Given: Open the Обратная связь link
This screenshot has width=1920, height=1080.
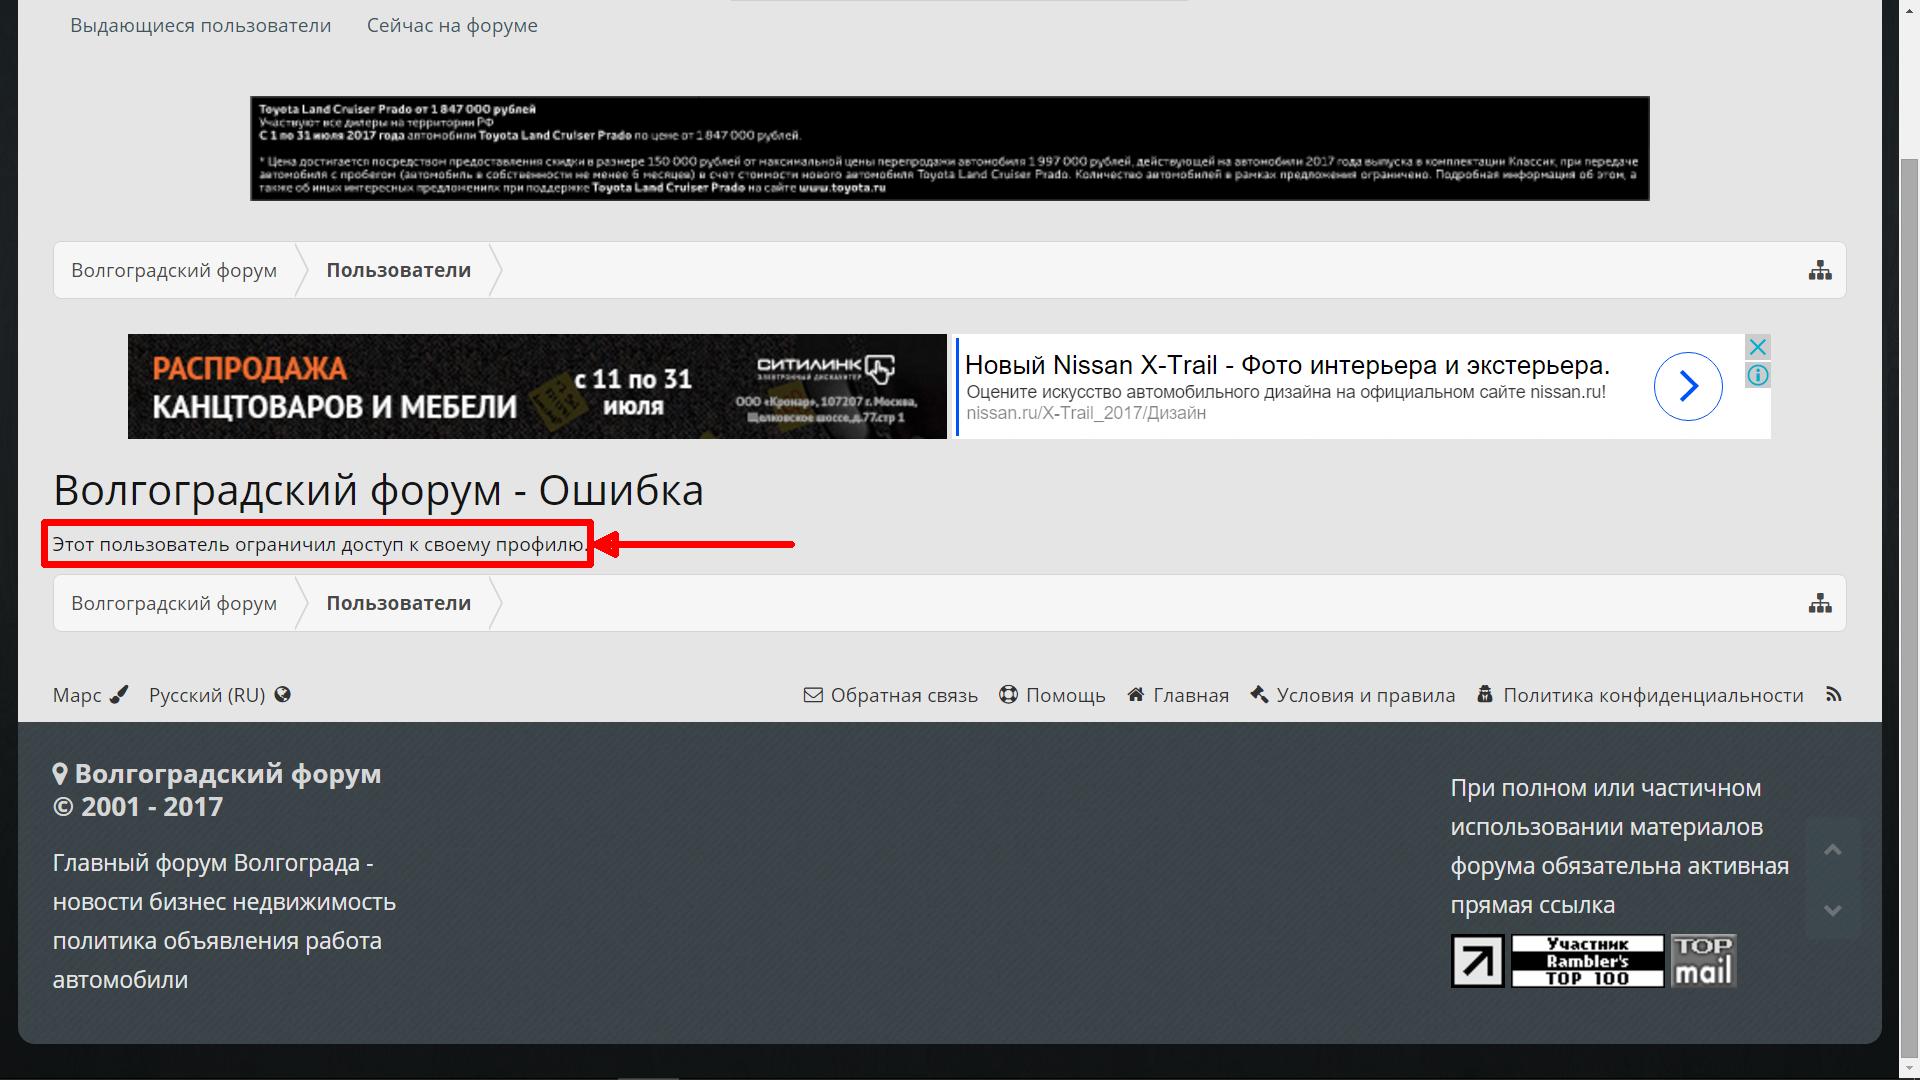Looking at the screenshot, I should click(891, 695).
